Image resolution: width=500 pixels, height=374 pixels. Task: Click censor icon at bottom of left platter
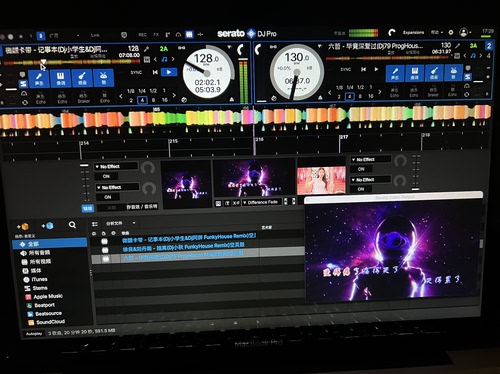pyautogui.click(x=184, y=99)
